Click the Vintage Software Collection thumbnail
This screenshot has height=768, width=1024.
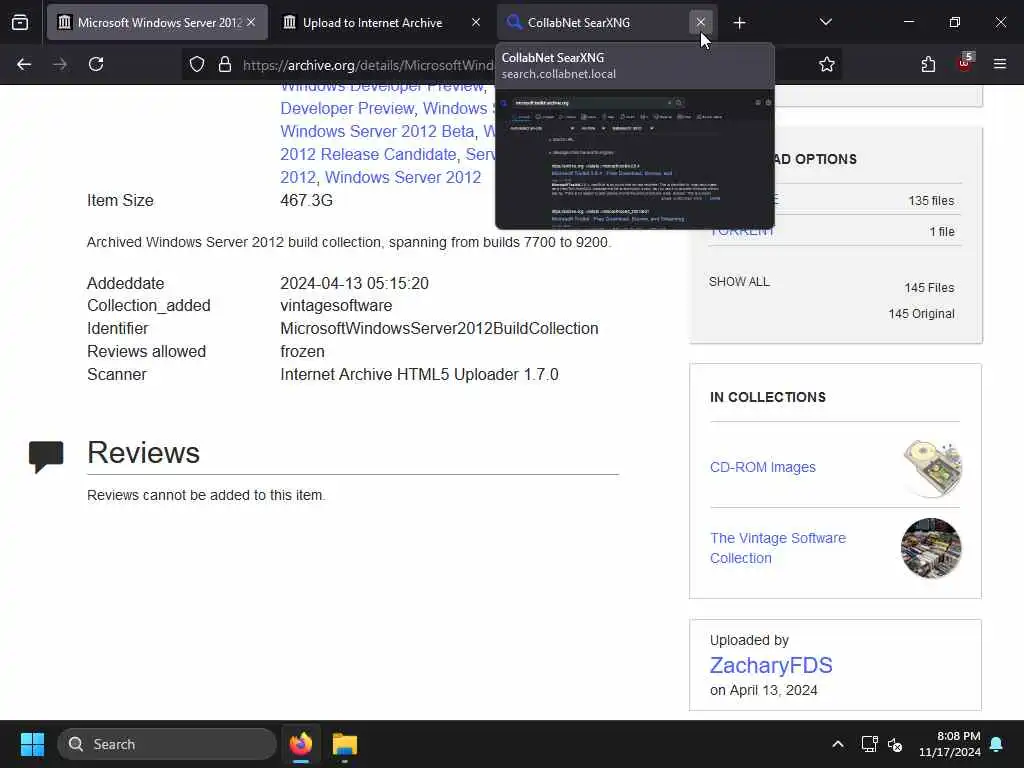click(x=931, y=548)
